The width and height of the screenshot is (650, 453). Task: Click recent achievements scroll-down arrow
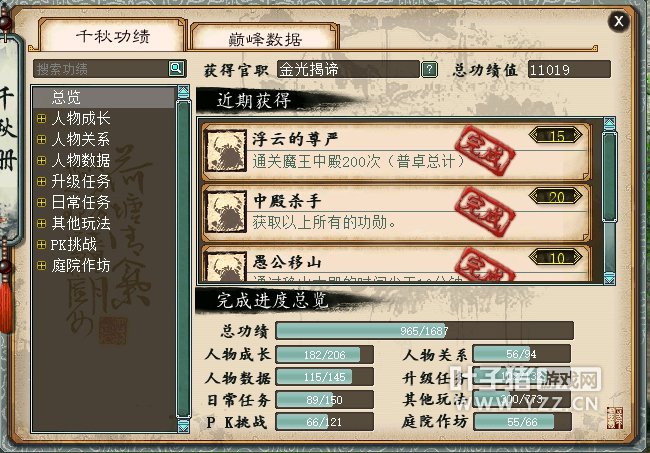click(x=609, y=278)
